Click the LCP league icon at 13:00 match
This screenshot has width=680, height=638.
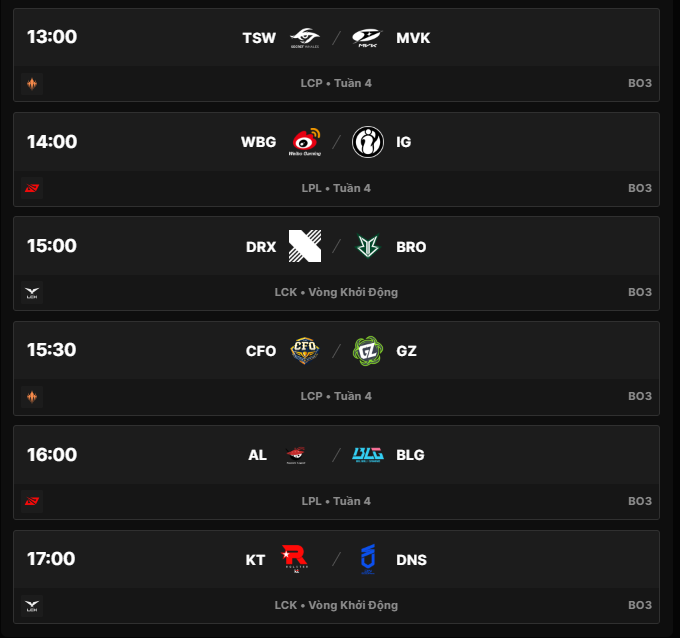click(x=32, y=84)
